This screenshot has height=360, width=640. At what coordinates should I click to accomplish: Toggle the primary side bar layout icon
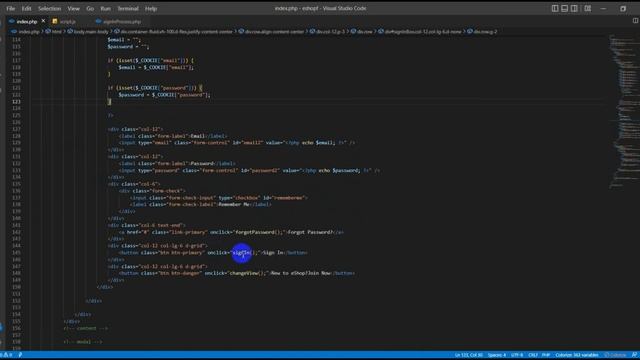[x=555, y=8]
